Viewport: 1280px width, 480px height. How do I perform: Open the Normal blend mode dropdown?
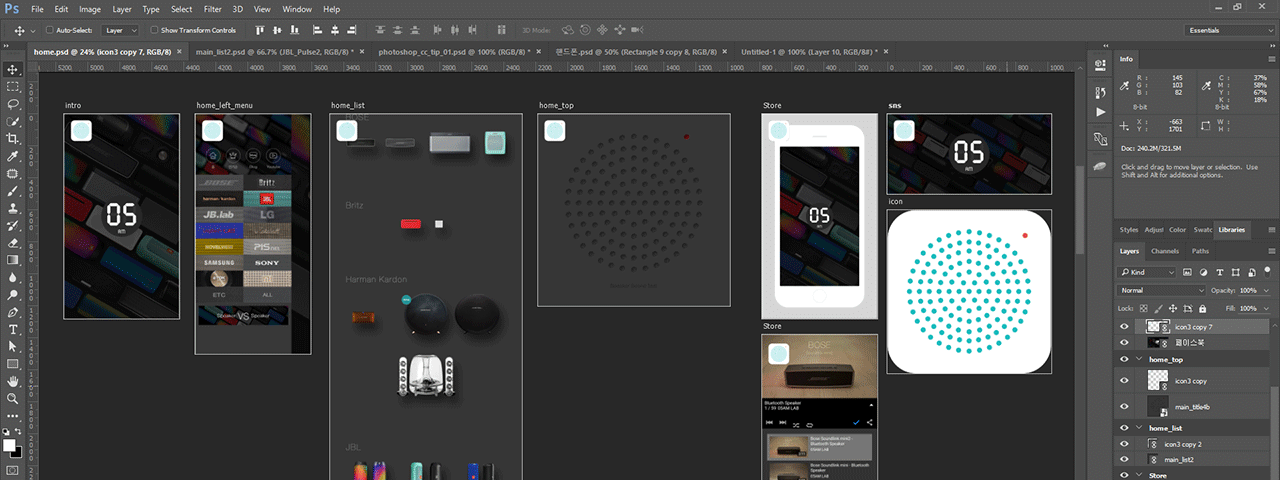1160,290
